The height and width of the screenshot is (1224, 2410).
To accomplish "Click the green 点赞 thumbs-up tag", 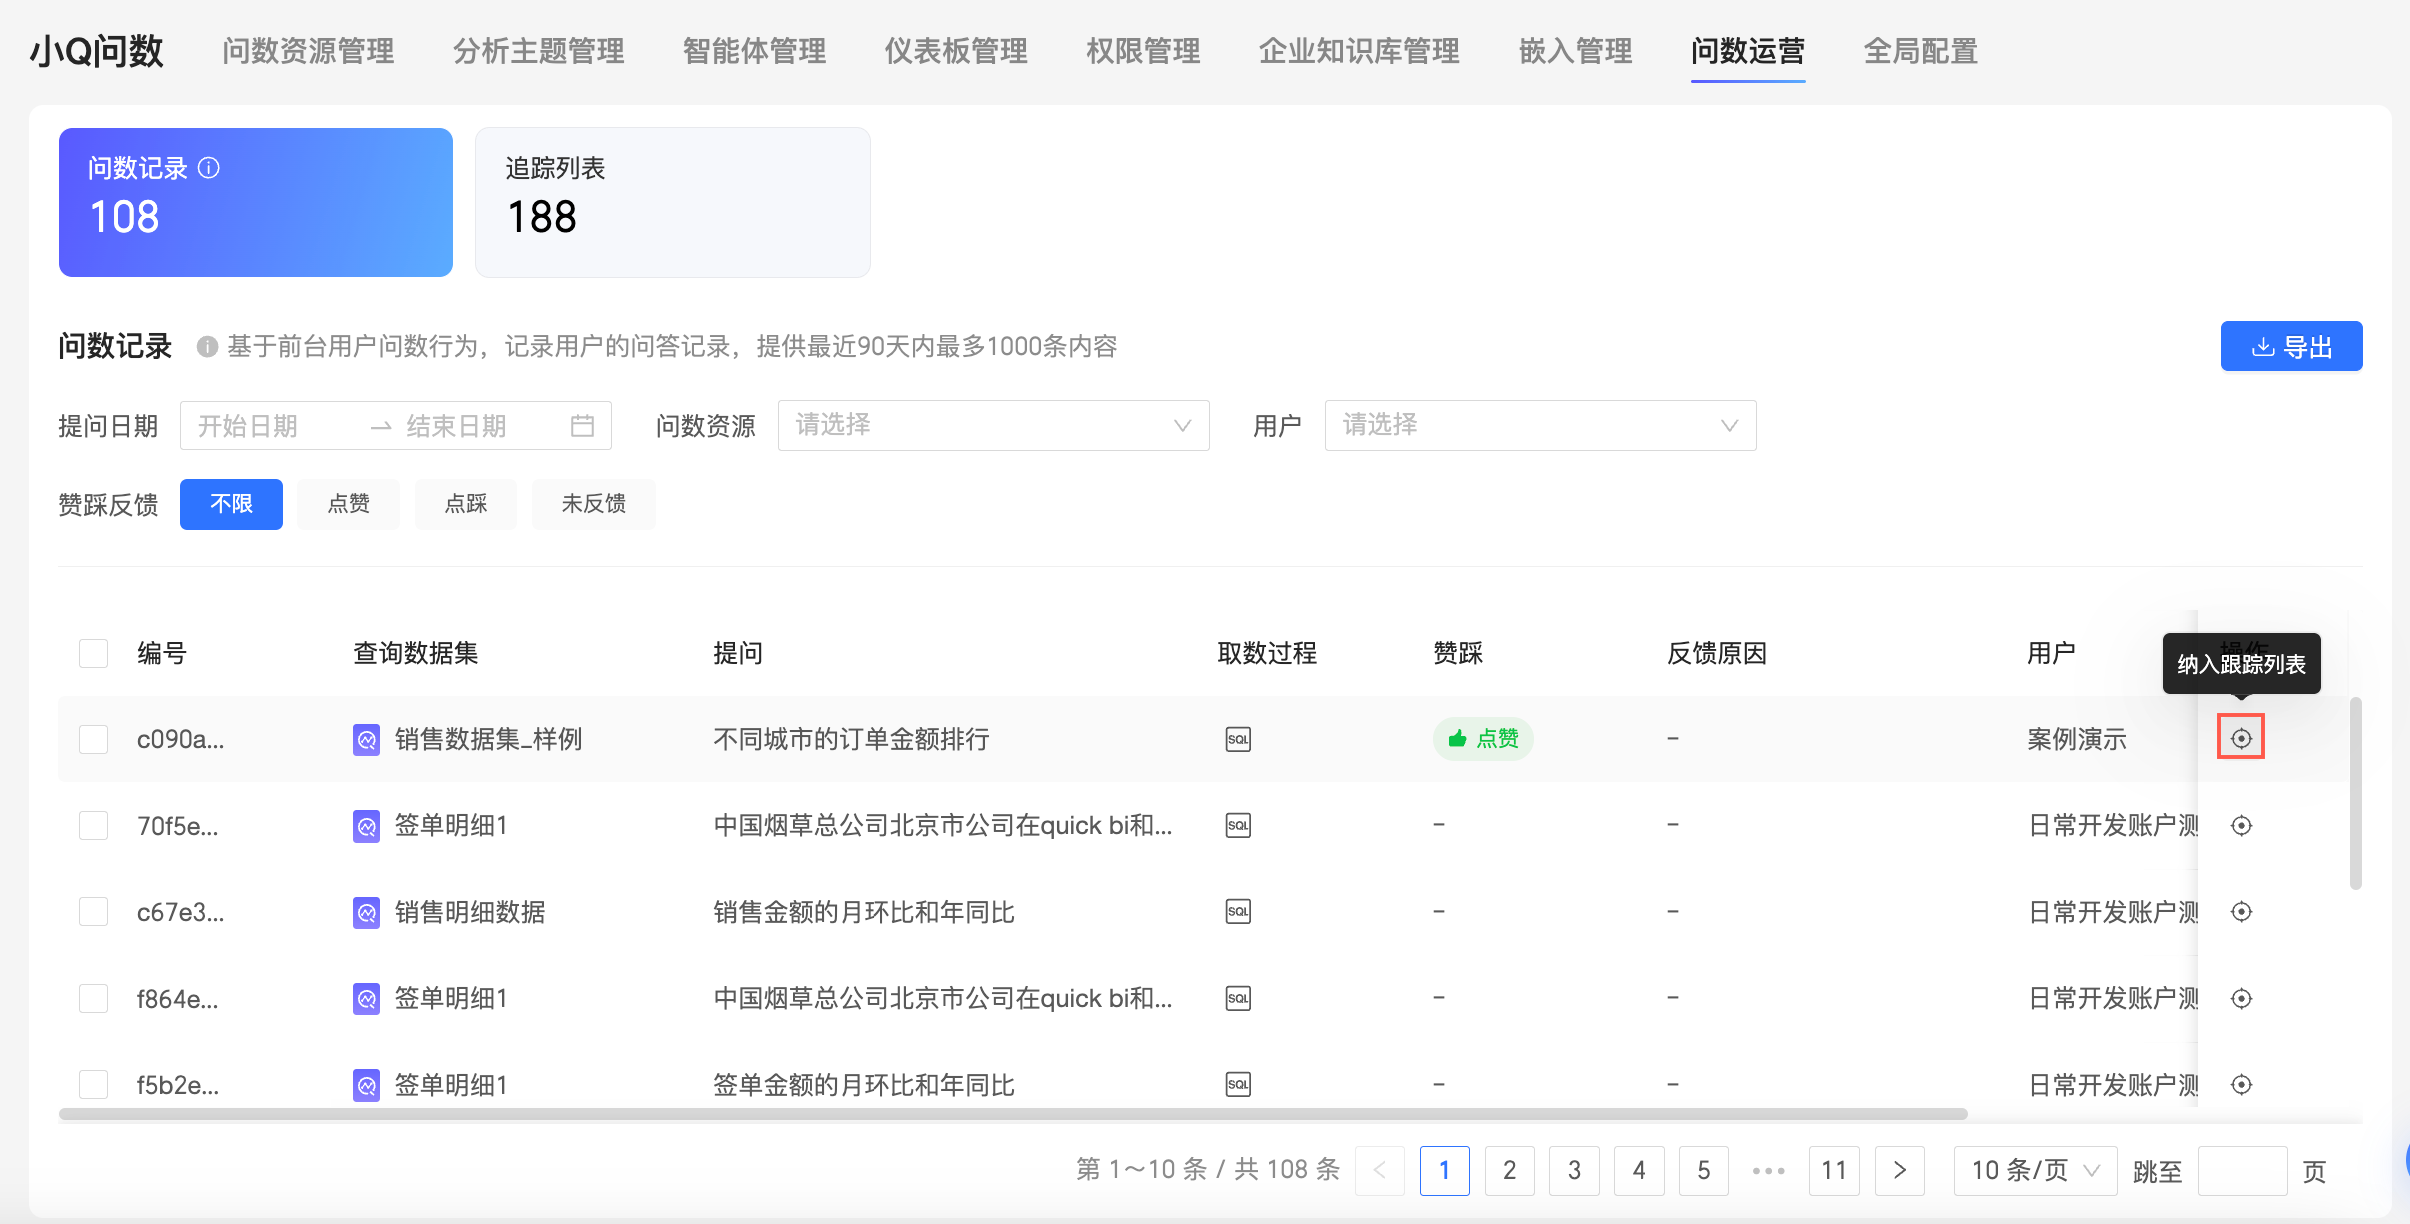I will 1483,739.
